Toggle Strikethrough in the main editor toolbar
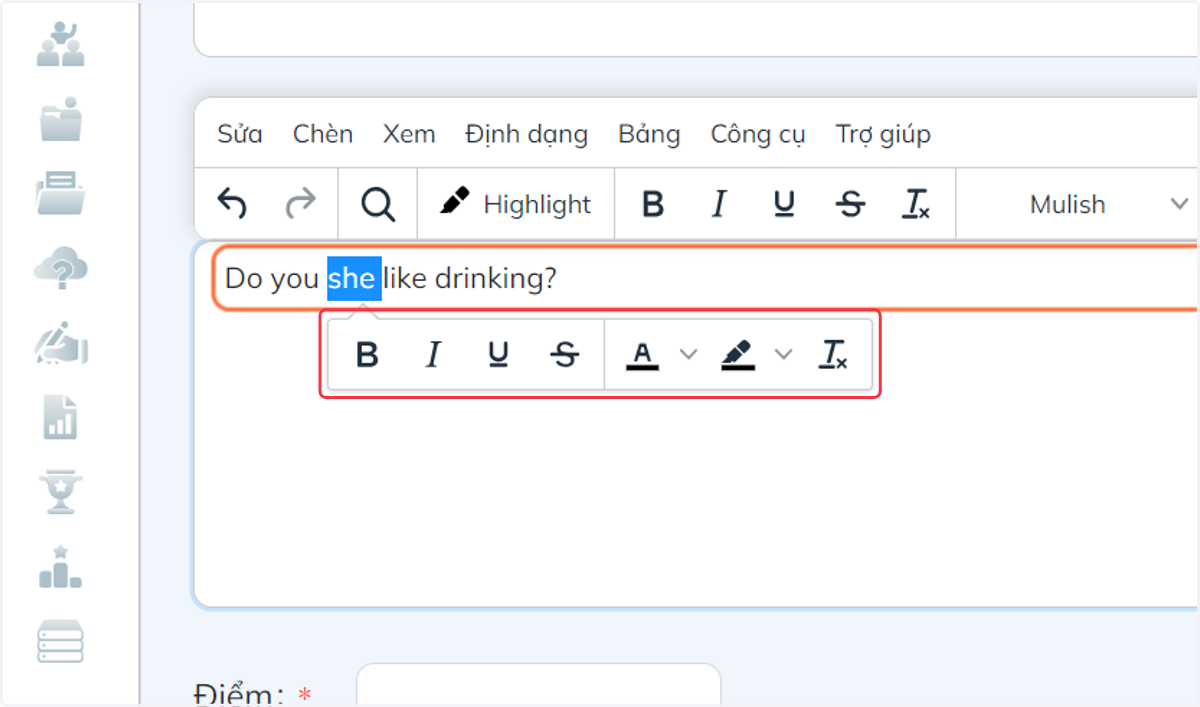 pos(850,204)
